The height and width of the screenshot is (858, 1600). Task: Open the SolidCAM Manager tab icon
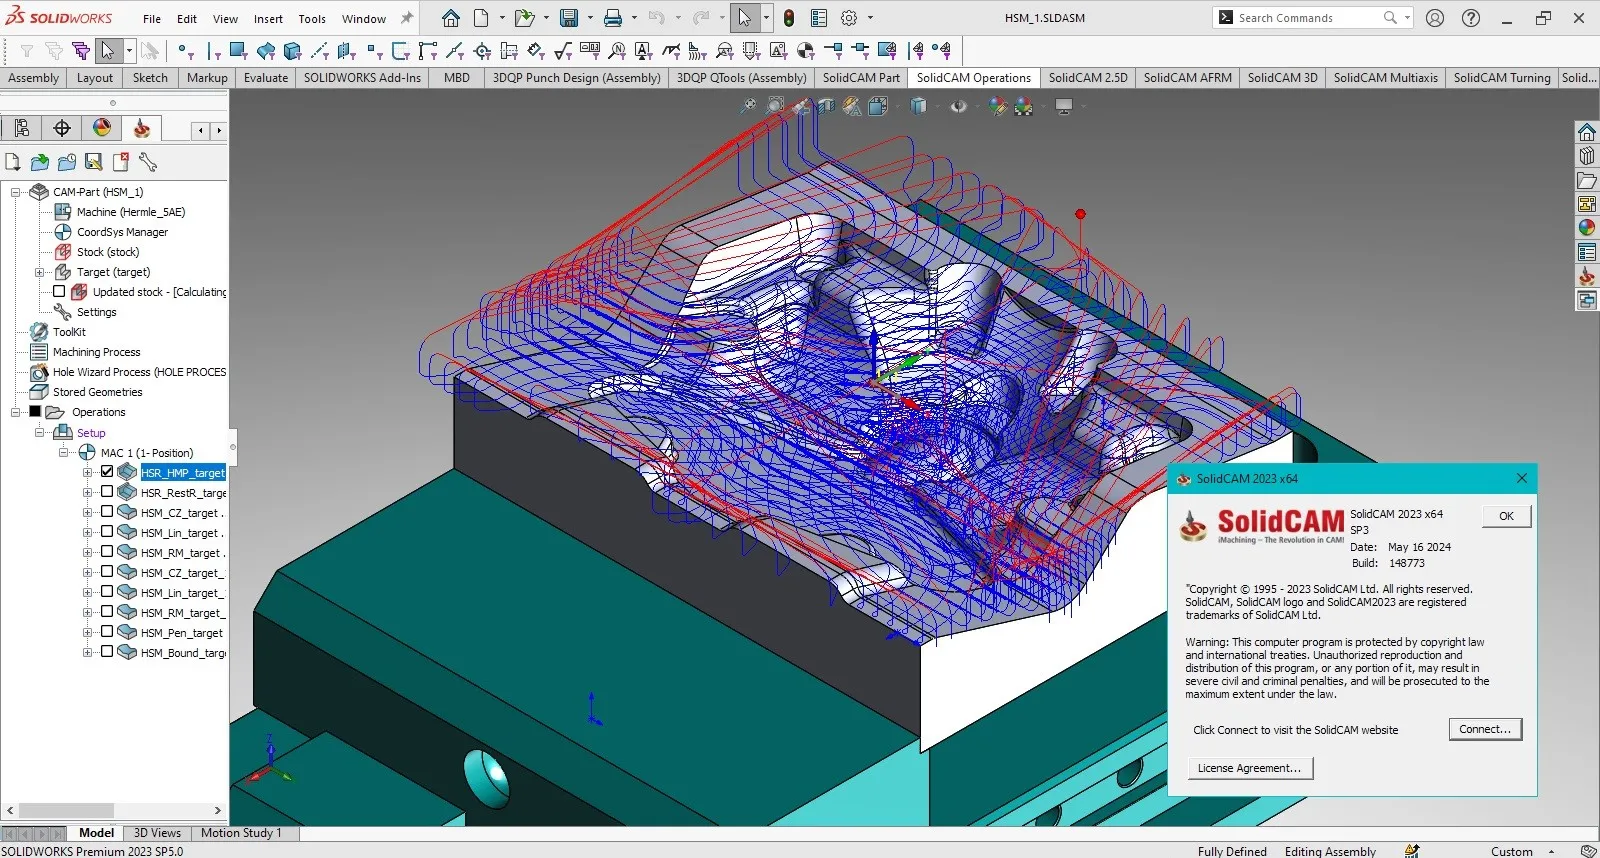point(142,128)
